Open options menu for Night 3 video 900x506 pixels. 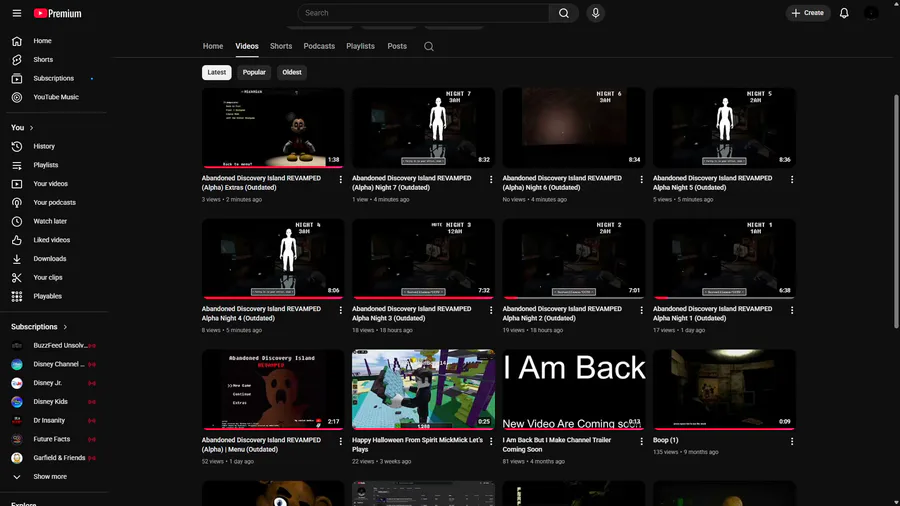click(491, 310)
